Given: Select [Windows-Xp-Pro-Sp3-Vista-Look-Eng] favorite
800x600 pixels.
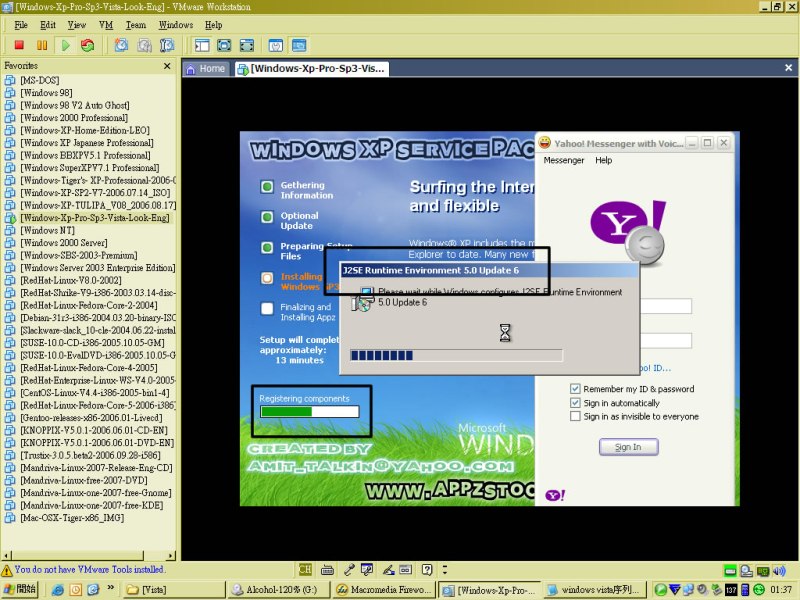Looking at the screenshot, I should click(94, 218).
